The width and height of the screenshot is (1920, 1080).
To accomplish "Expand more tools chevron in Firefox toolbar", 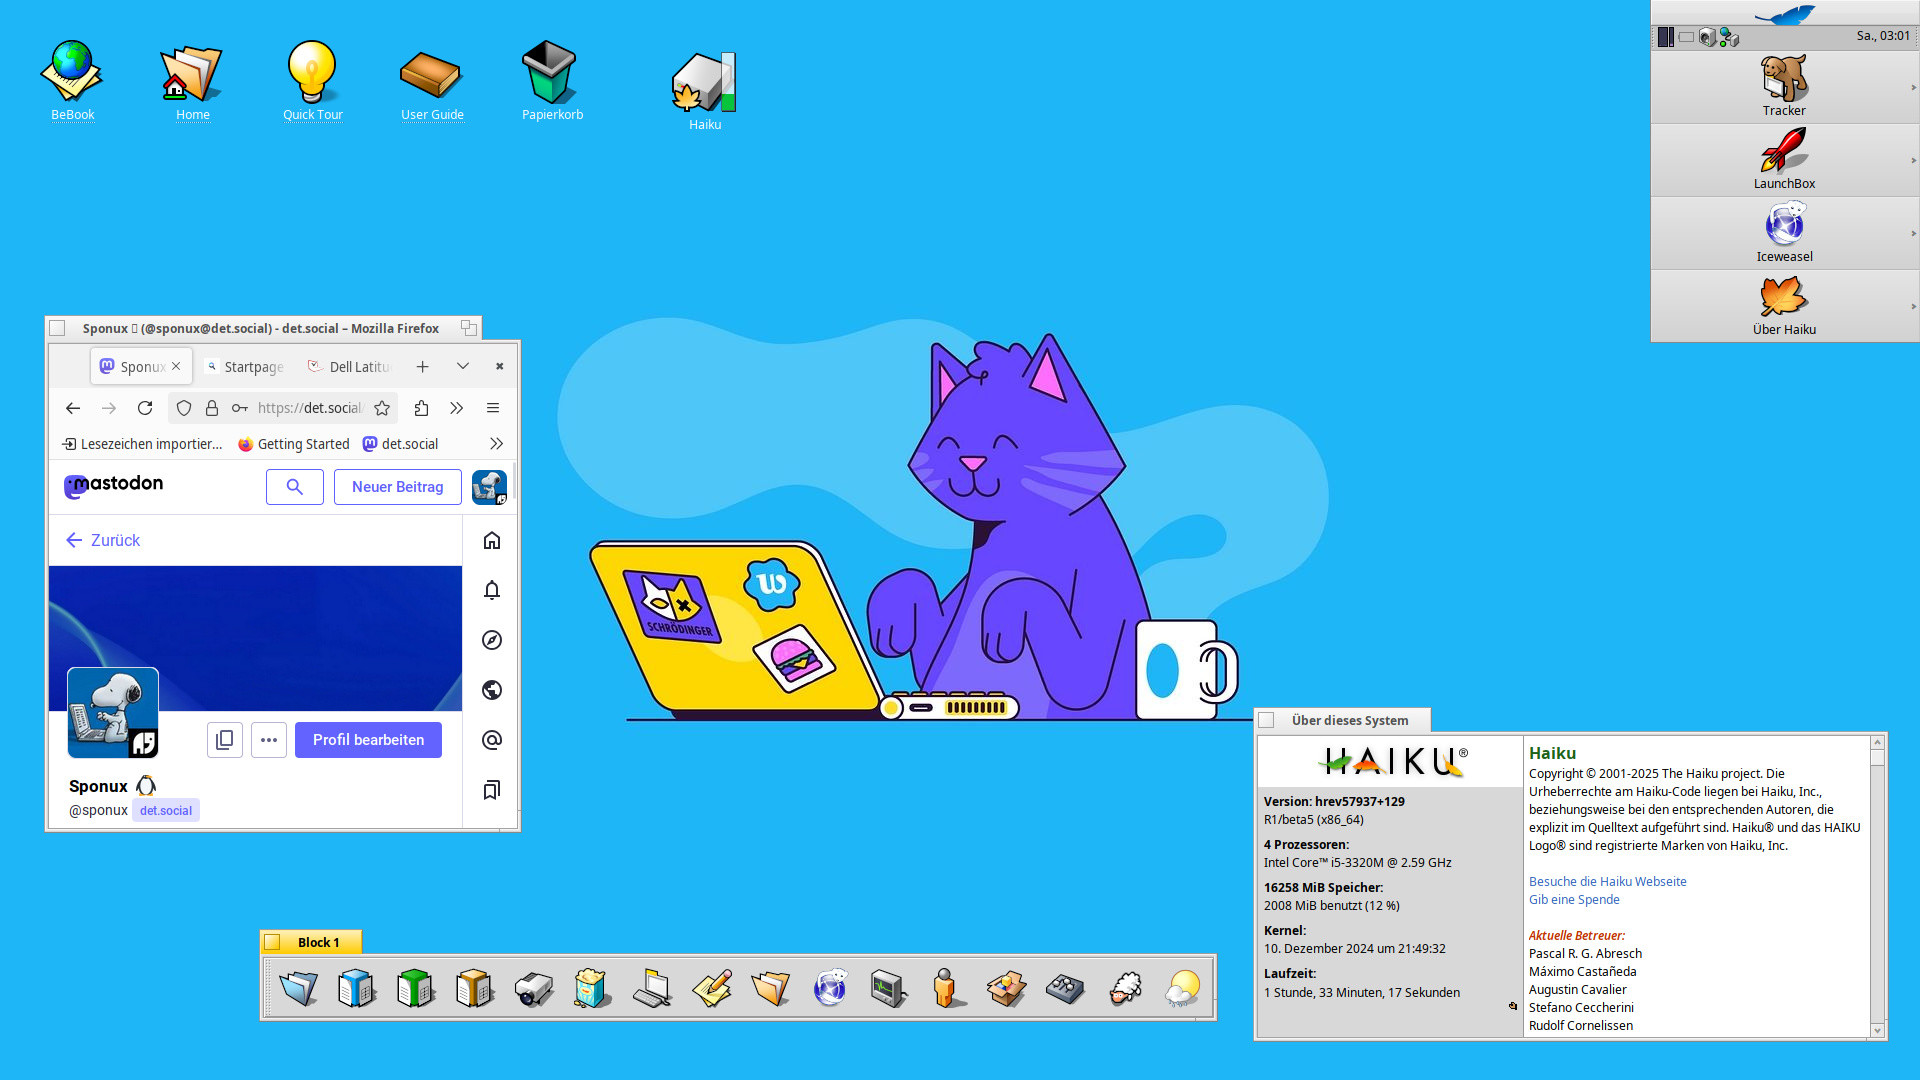I will coord(457,408).
